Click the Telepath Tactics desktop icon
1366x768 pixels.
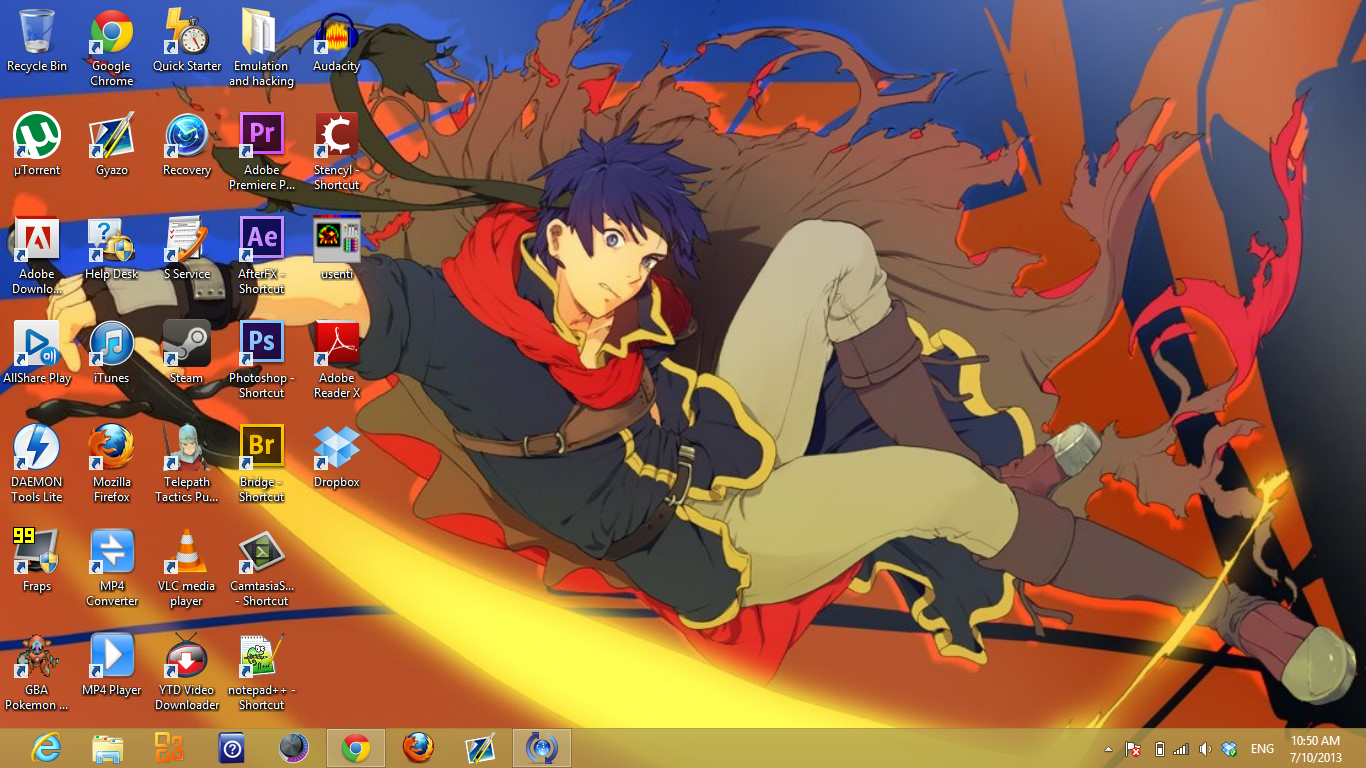[x=187, y=464]
